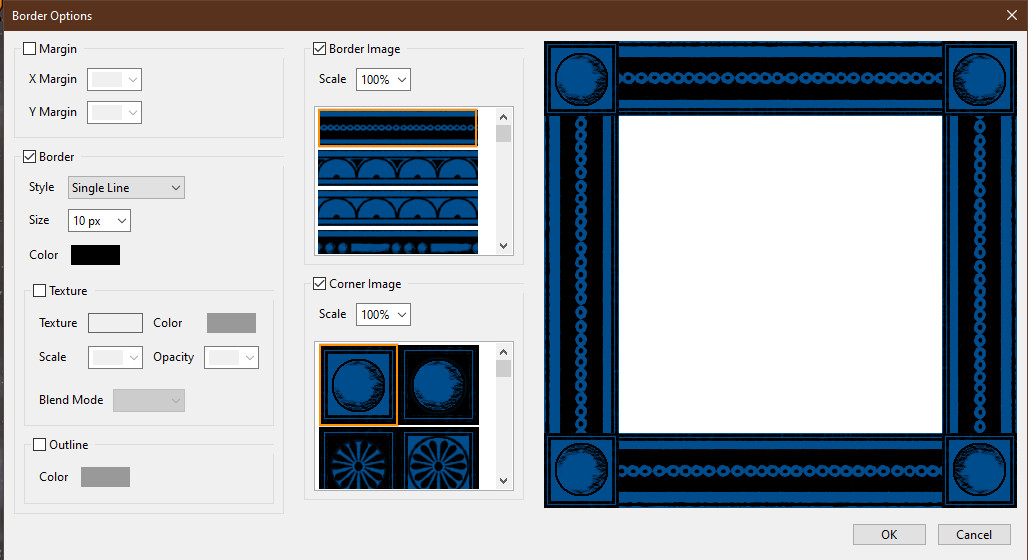Uncheck the Border Image checkbox
The image size is (1028, 560).
[x=319, y=49]
